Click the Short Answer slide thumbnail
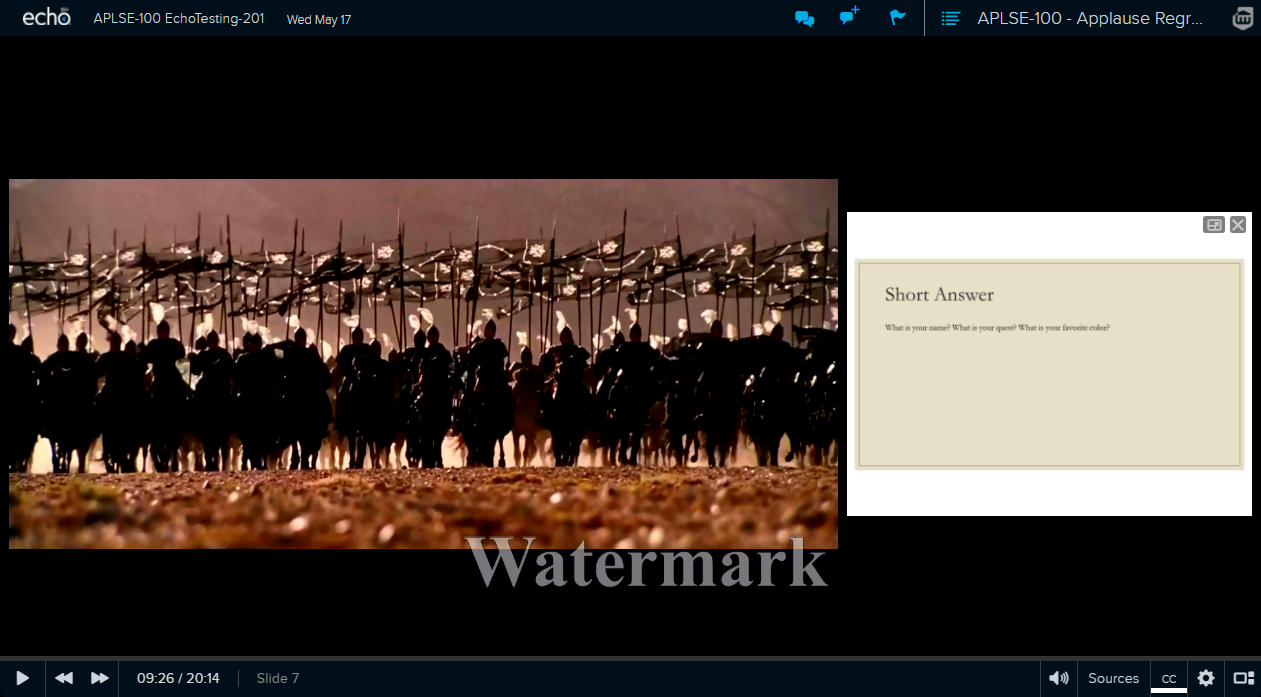 coord(1049,364)
